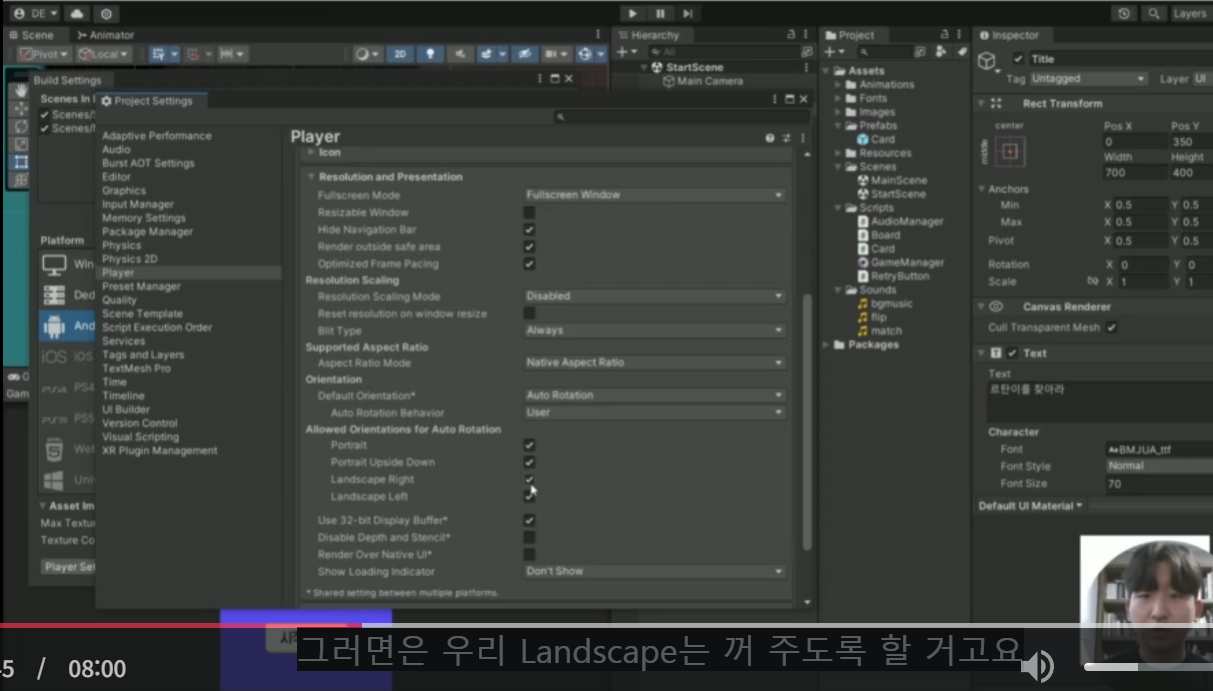Open the Local handle rotation dropdown
The height and width of the screenshot is (691, 1213).
pyautogui.click(x=105, y=54)
